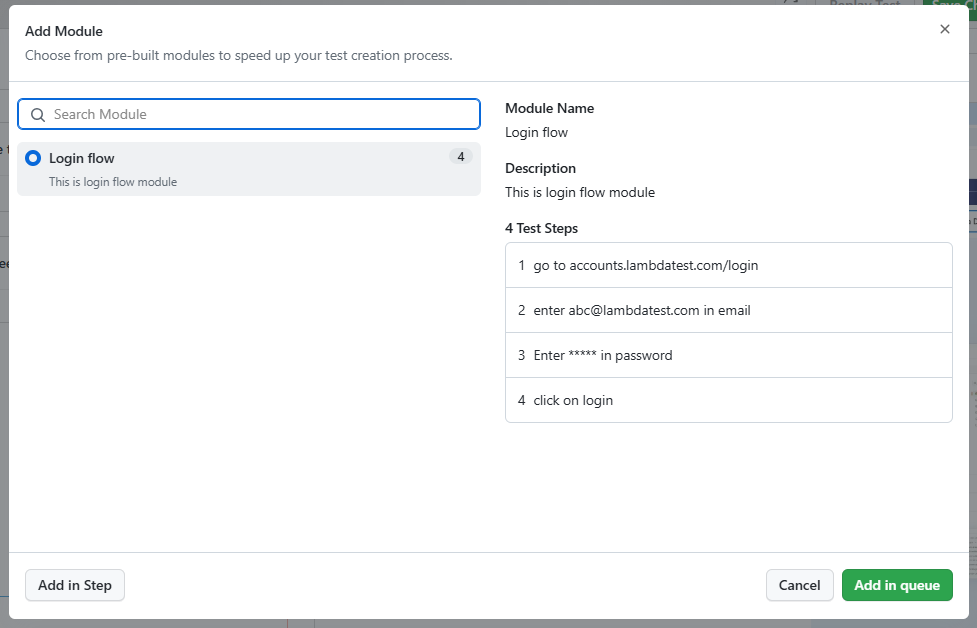The width and height of the screenshot is (977, 628).
Task: Click the 4 Test Steps heading
Action: point(541,229)
